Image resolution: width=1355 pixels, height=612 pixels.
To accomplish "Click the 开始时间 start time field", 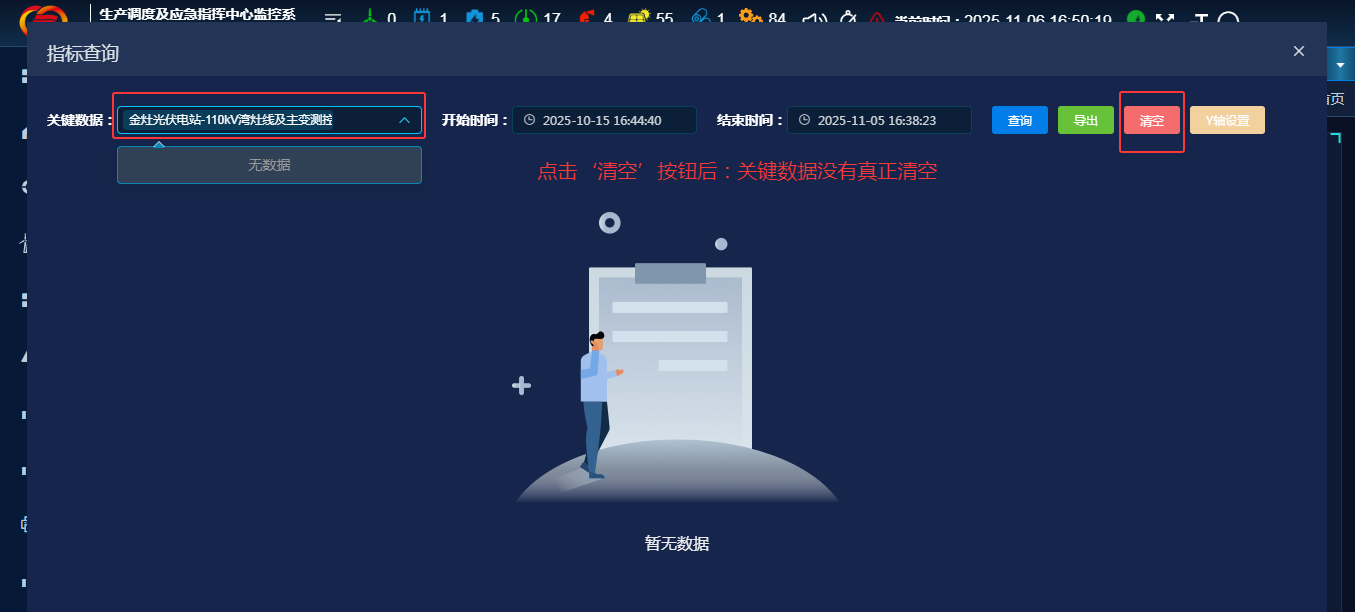I will [x=604, y=120].
